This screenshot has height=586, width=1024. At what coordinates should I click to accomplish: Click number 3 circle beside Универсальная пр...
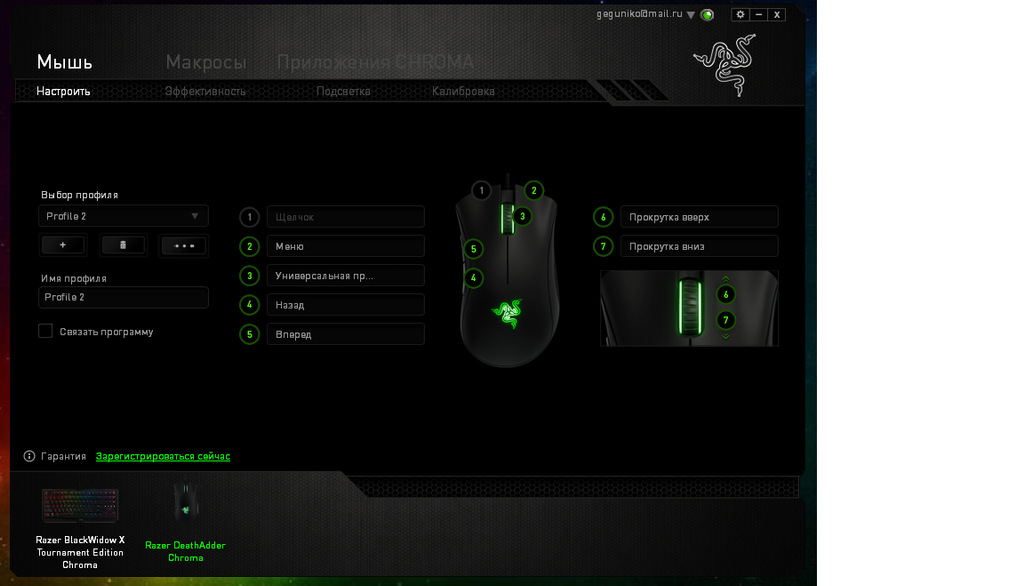click(249, 276)
